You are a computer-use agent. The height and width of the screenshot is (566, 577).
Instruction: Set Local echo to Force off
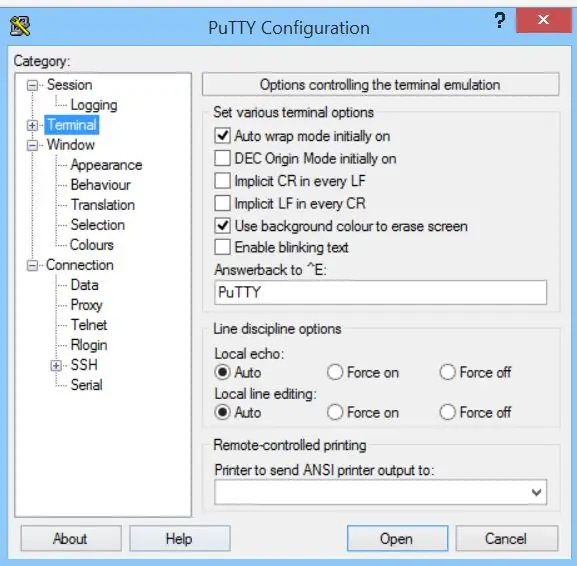pos(447,372)
